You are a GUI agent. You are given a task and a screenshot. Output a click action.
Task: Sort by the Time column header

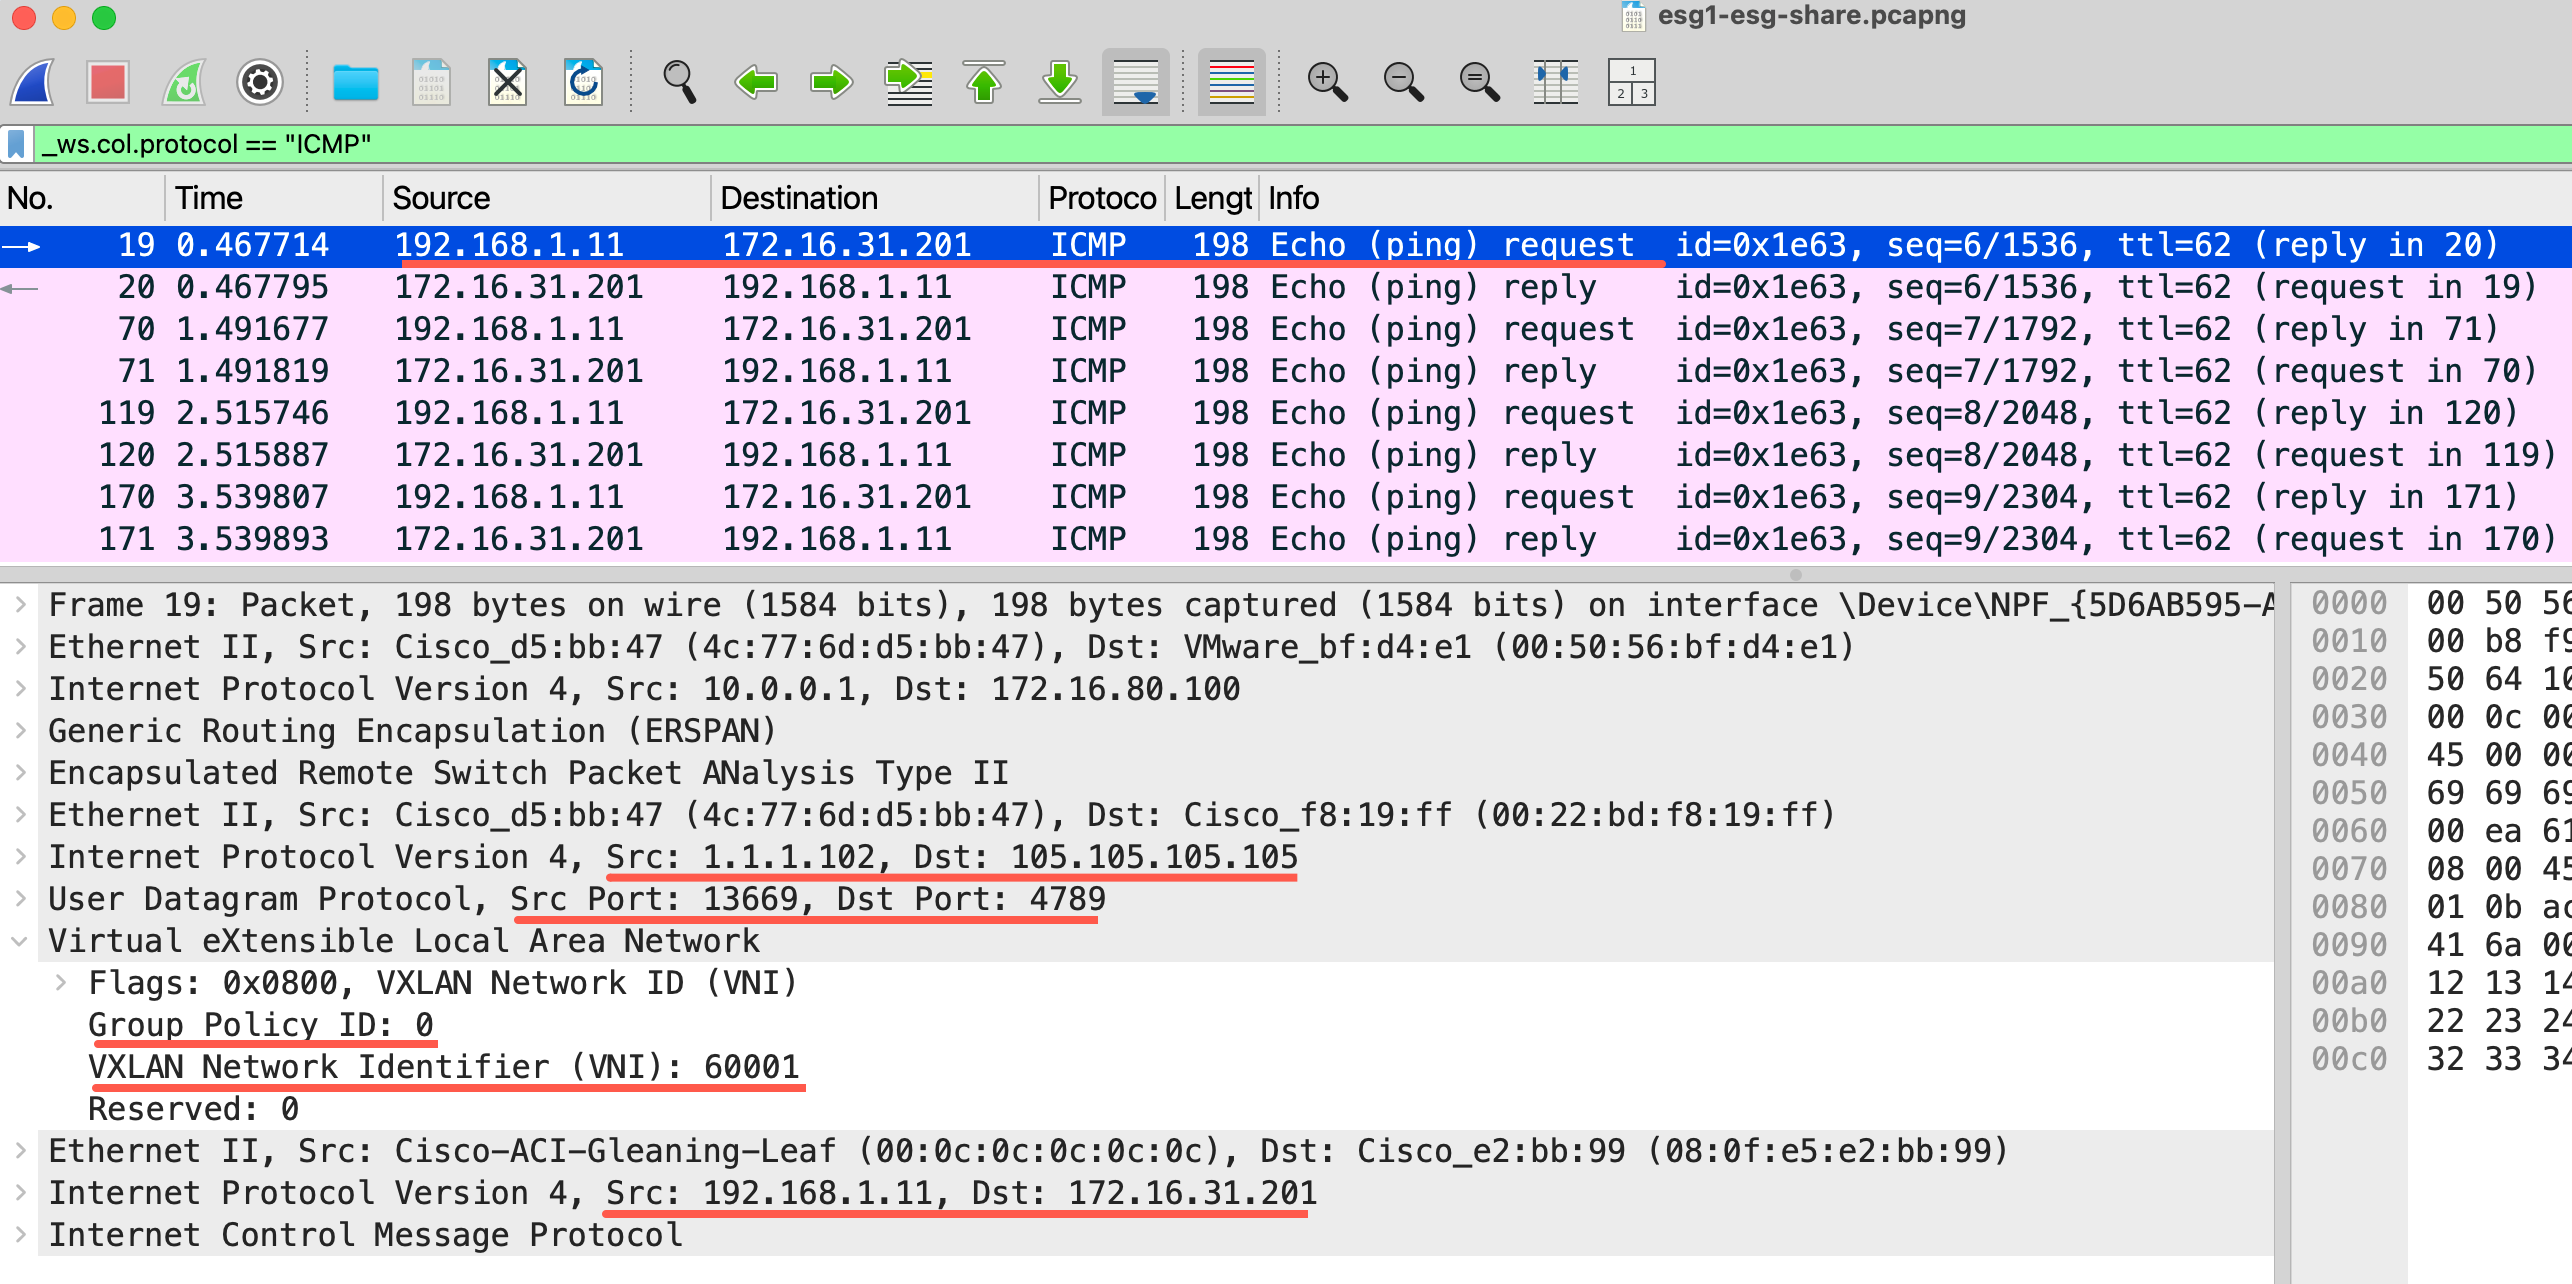pos(273,198)
